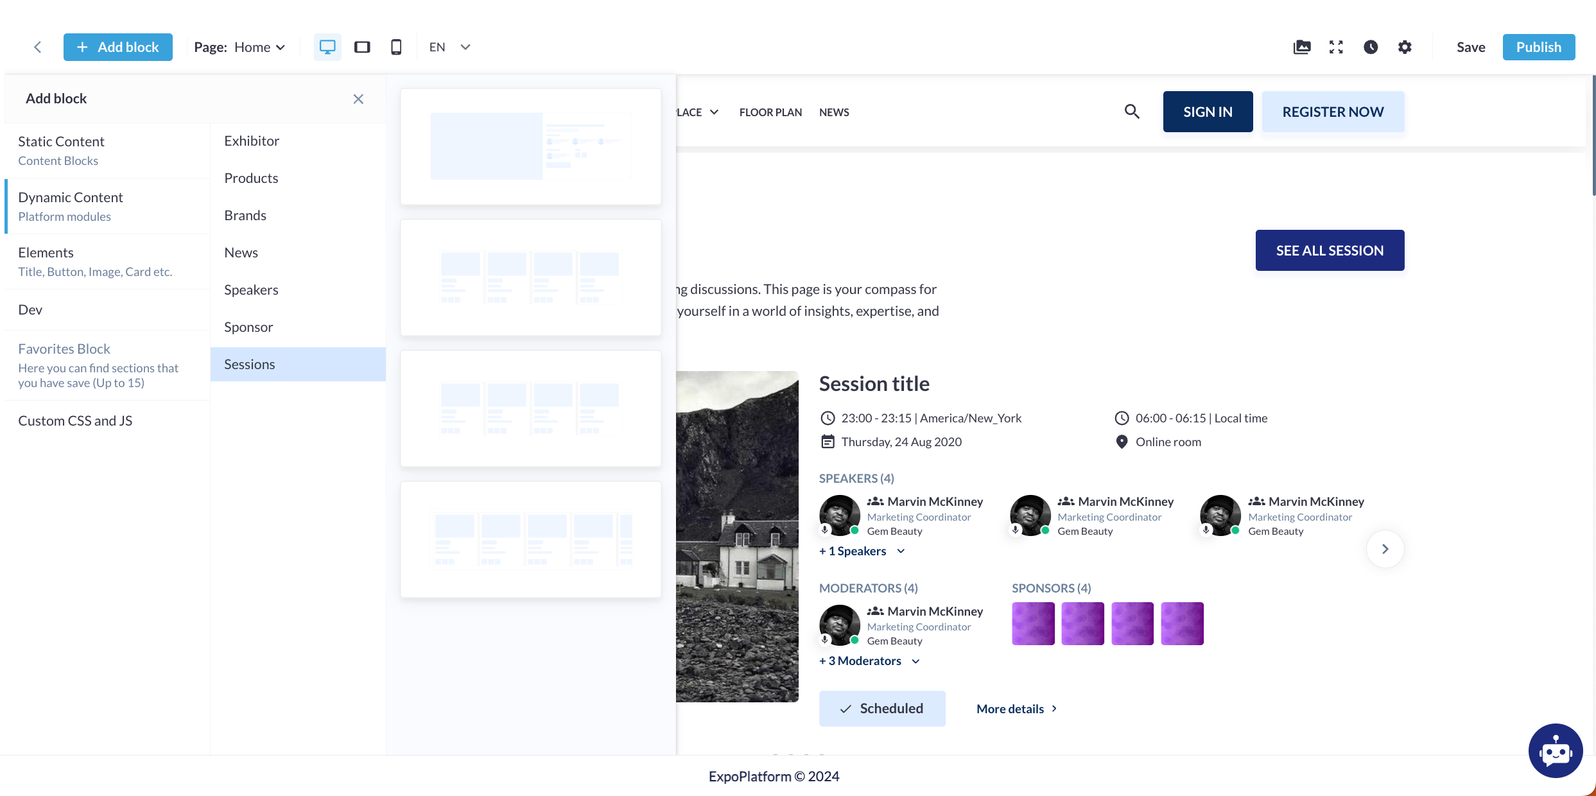
Task: Open version history clock icon
Action: [x=1371, y=47]
